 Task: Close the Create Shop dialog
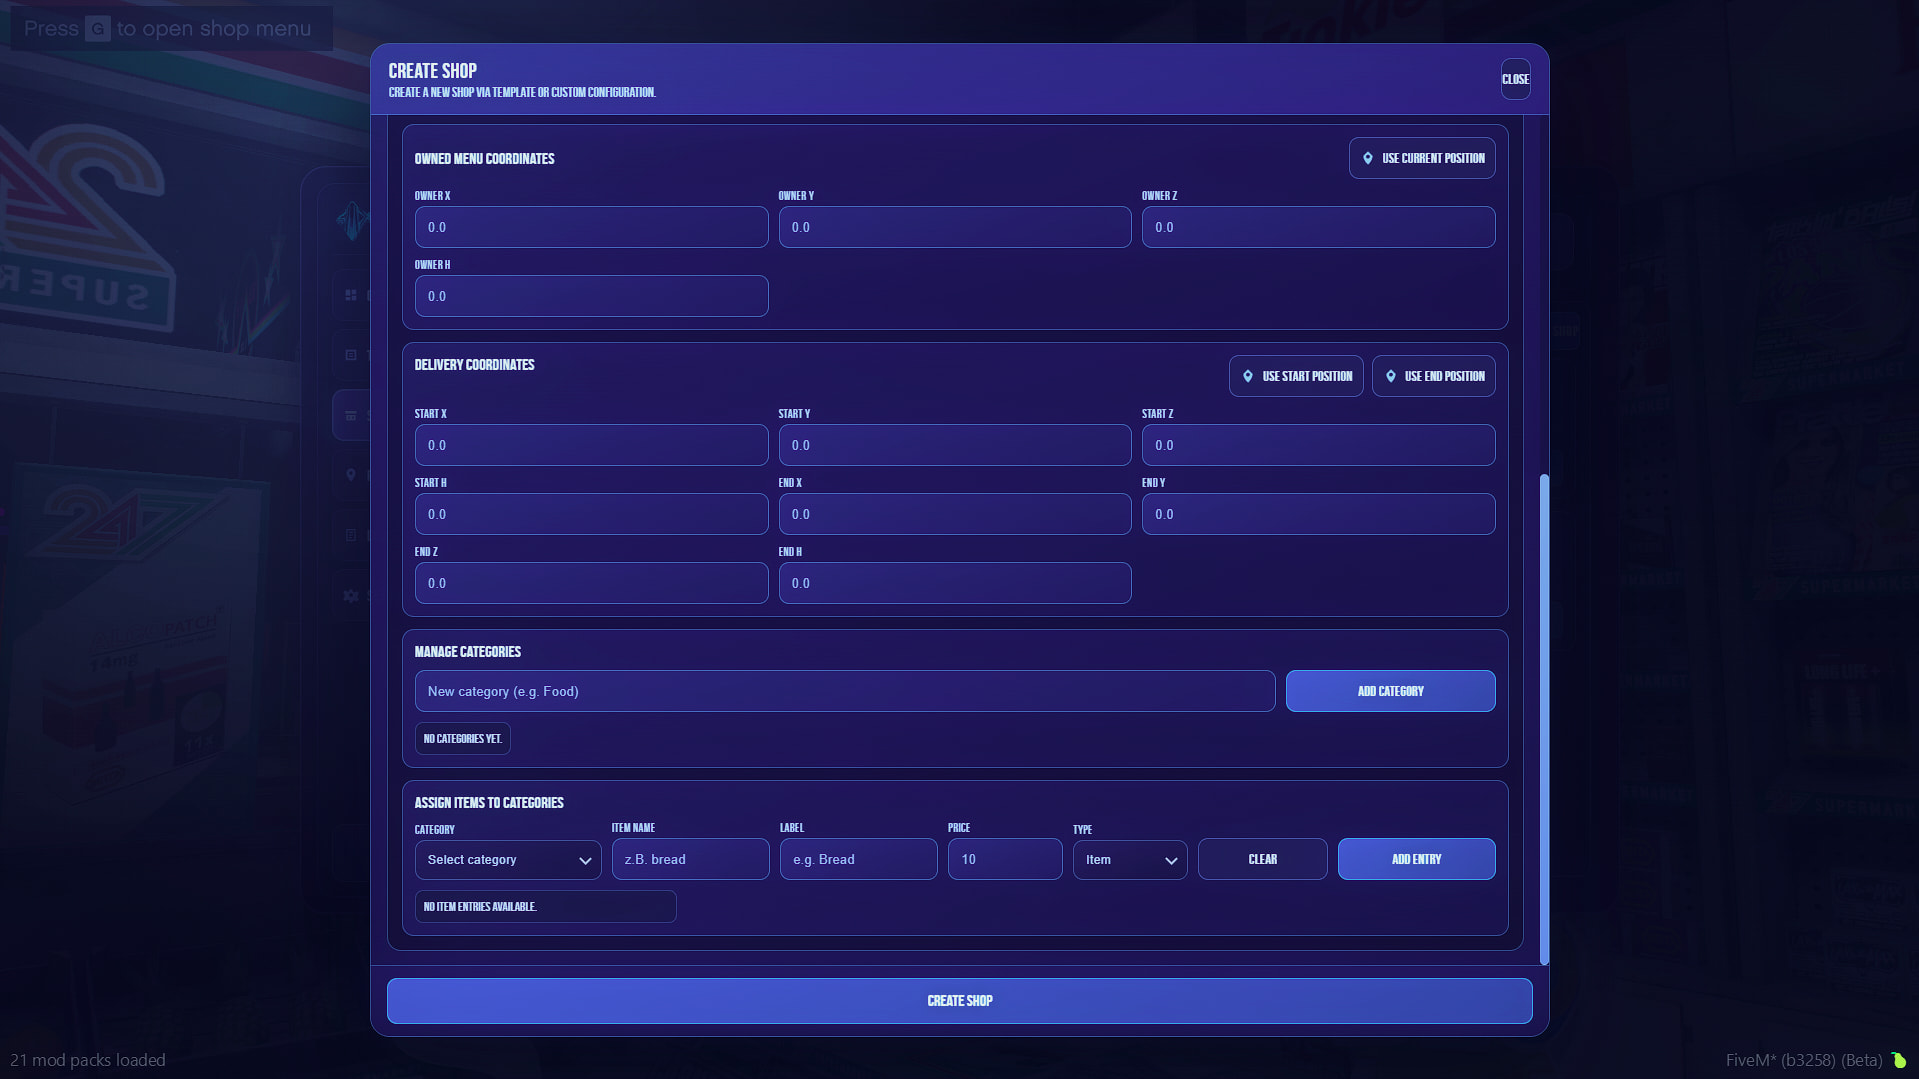(1514, 79)
